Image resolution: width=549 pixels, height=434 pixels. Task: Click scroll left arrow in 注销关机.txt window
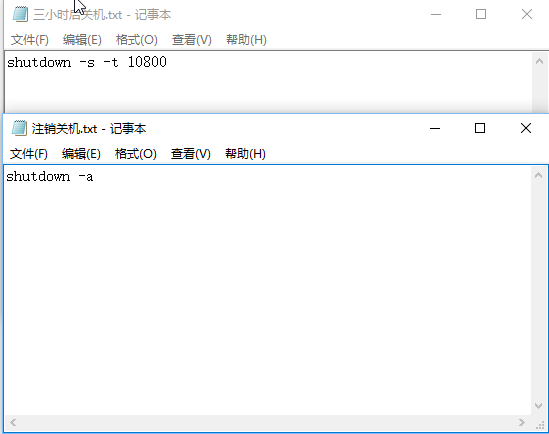(x=13, y=422)
